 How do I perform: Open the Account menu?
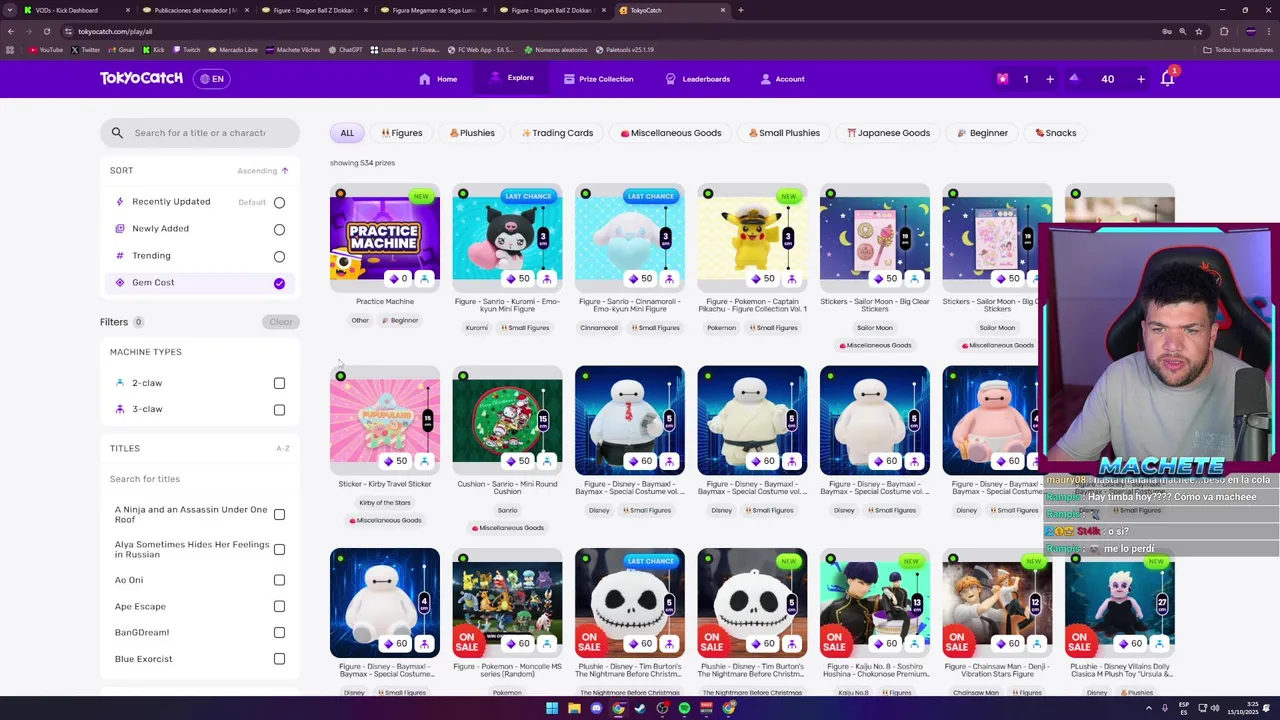coord(782,79)
